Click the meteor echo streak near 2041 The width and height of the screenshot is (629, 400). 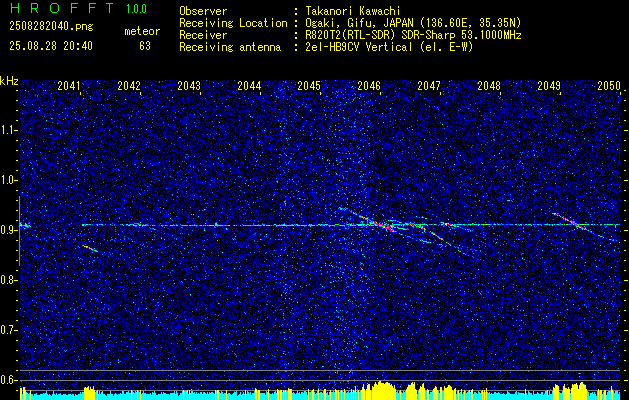tap(90, 249)
